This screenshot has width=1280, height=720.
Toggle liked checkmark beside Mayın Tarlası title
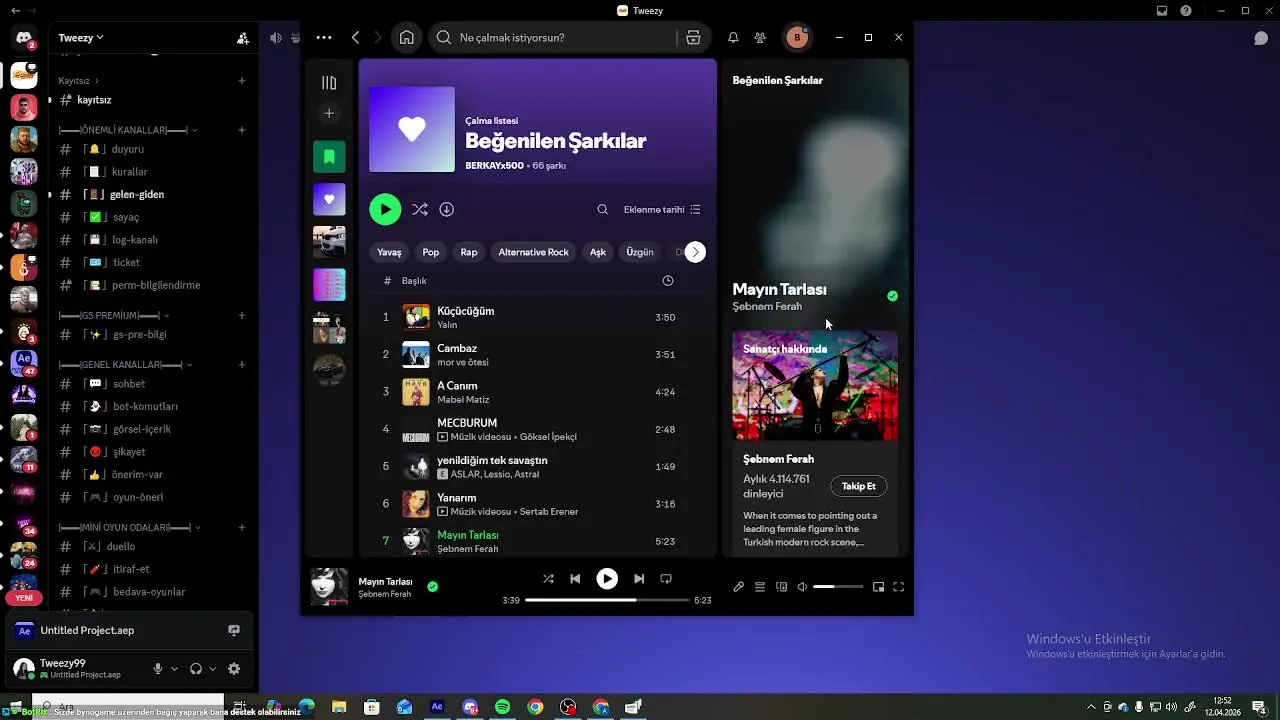coord(892,296)
